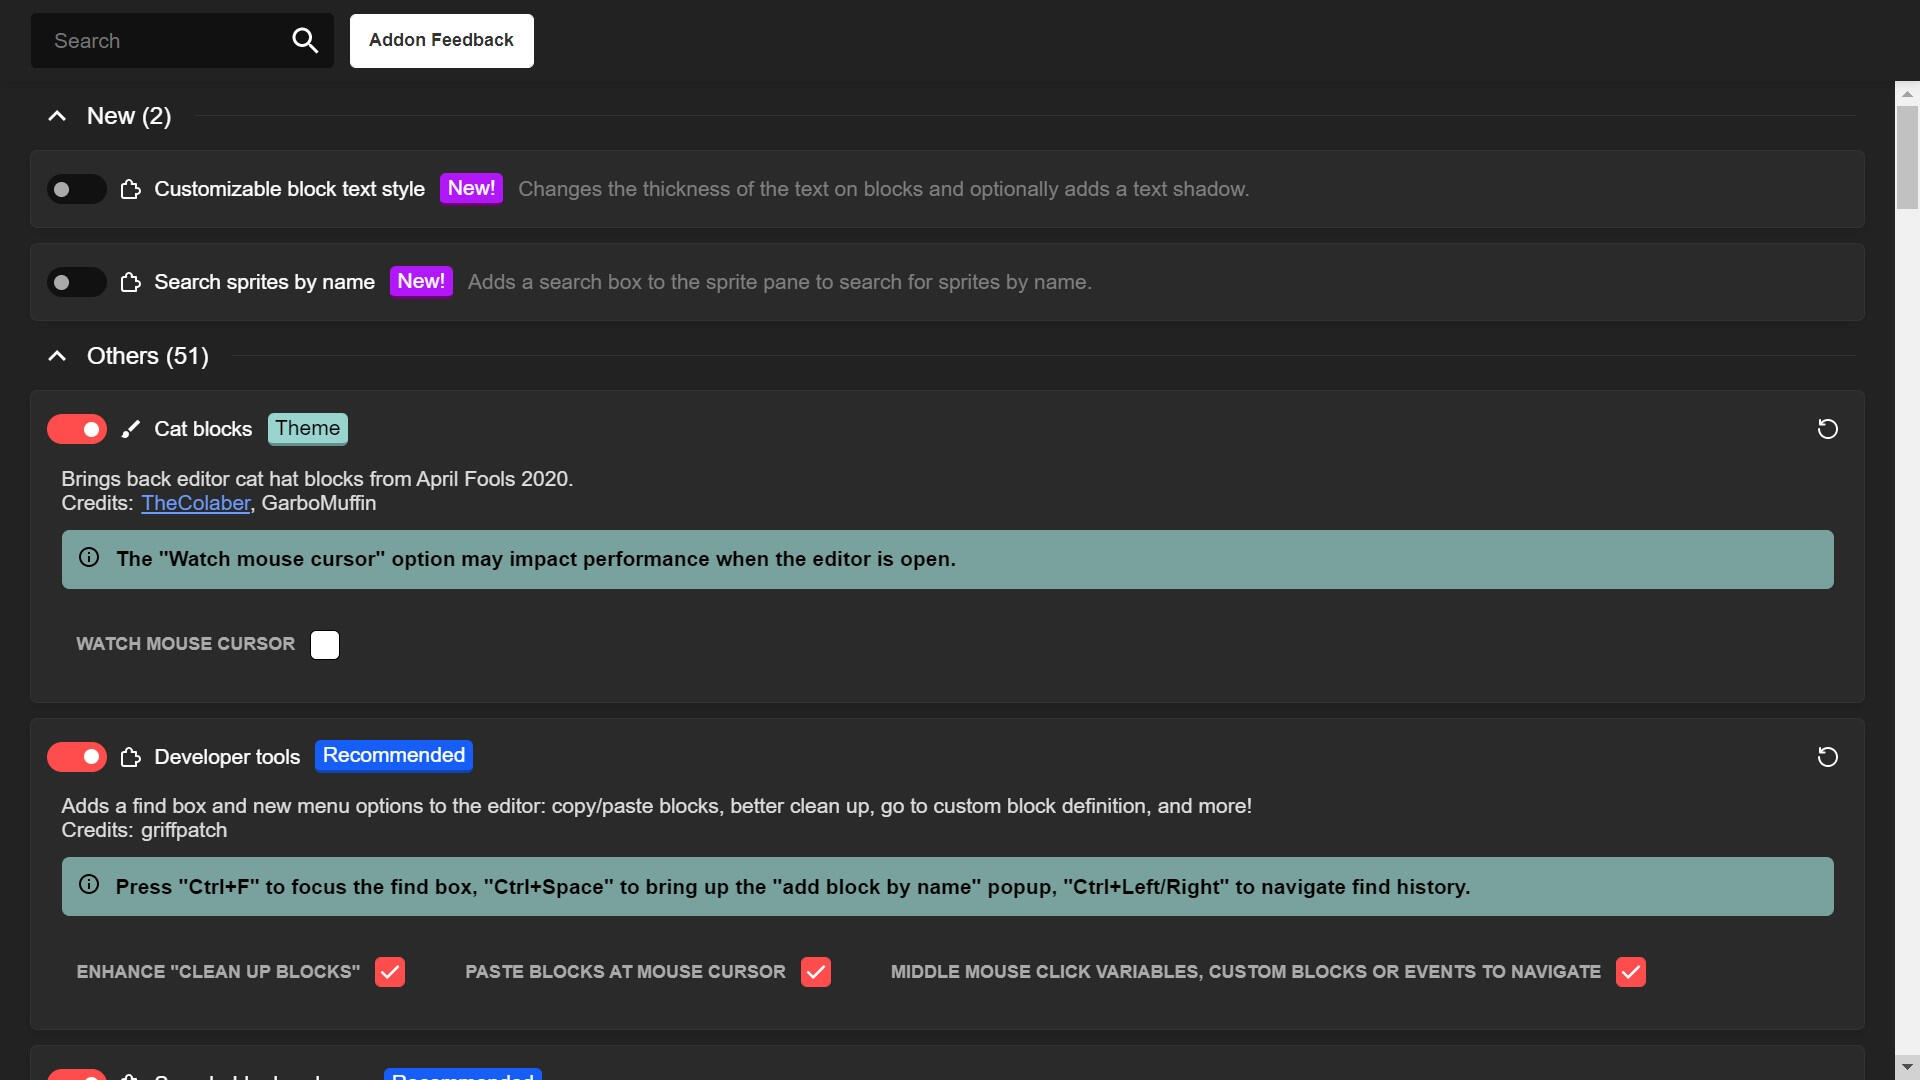Collapse the New (2) section

pos(57,117)
